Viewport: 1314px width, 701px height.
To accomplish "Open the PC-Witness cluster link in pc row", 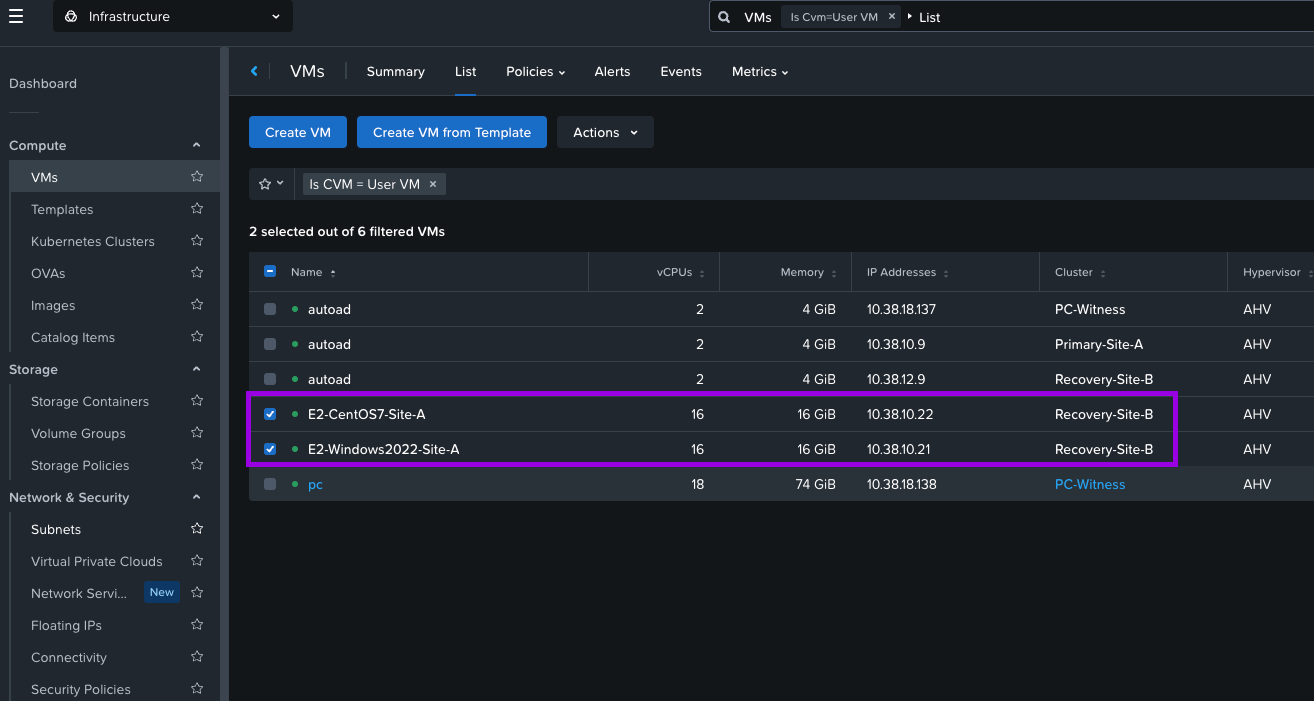I will pyautogui.click(x=1090, y=484).
